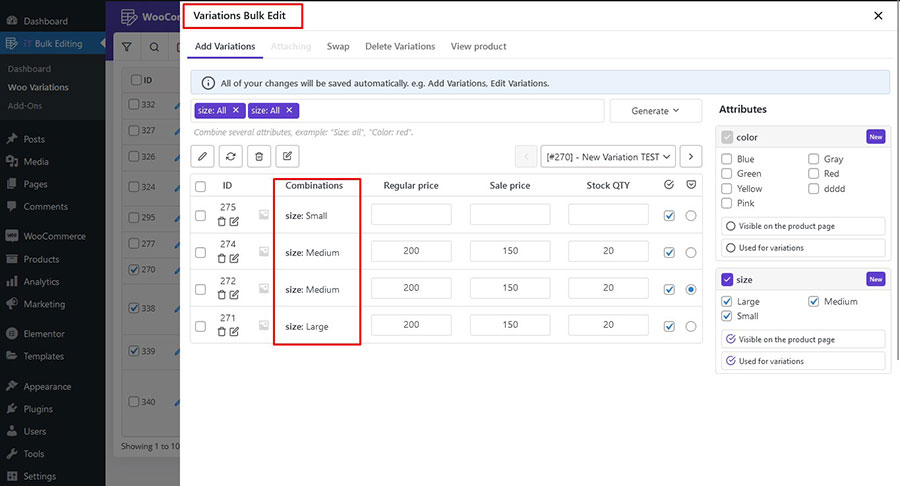Screen dimensions: 900x486
Task: Toggle select-all checkbox in variations table header
Action: 200,186
